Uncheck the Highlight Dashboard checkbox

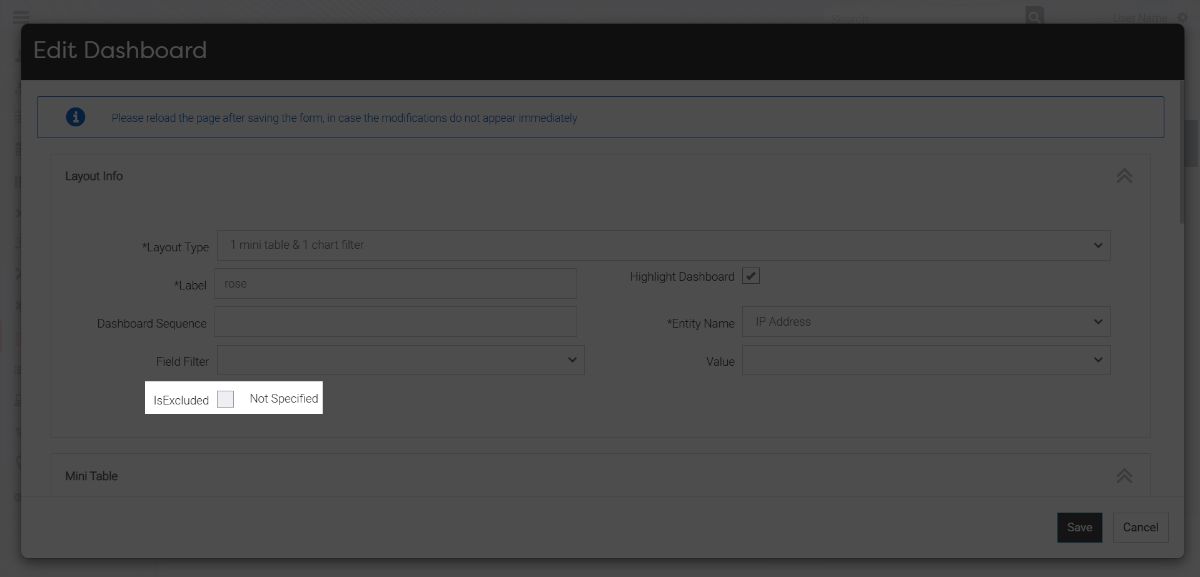pos(750,274)
